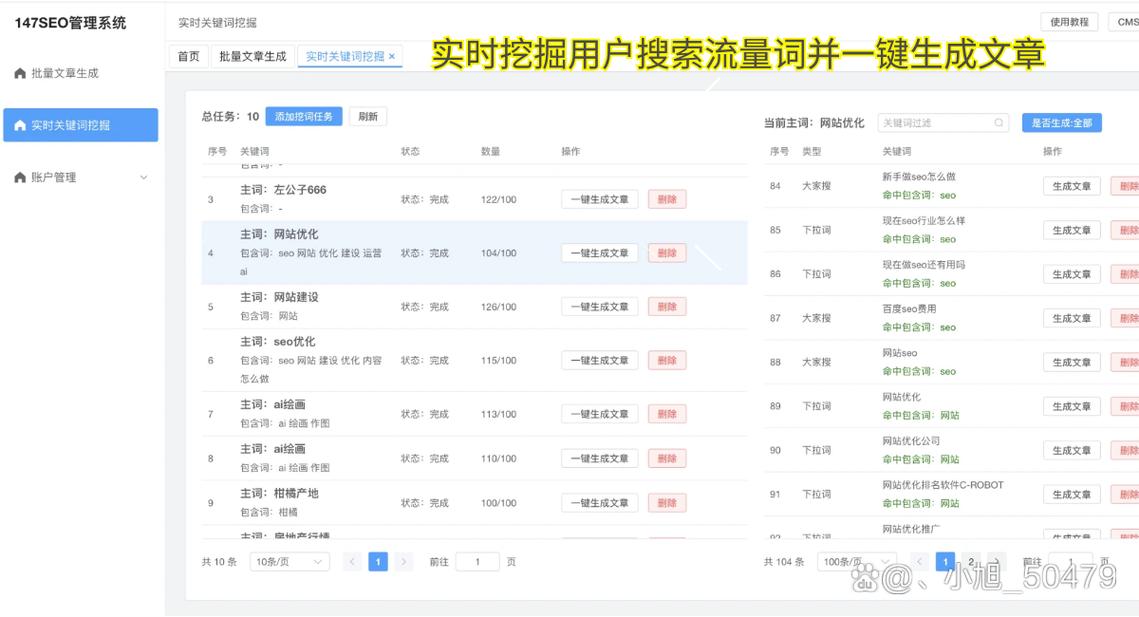1139x617 pixels.
Task: Click 一键生成文章 for 左公子666
Action: click(599, 199)
